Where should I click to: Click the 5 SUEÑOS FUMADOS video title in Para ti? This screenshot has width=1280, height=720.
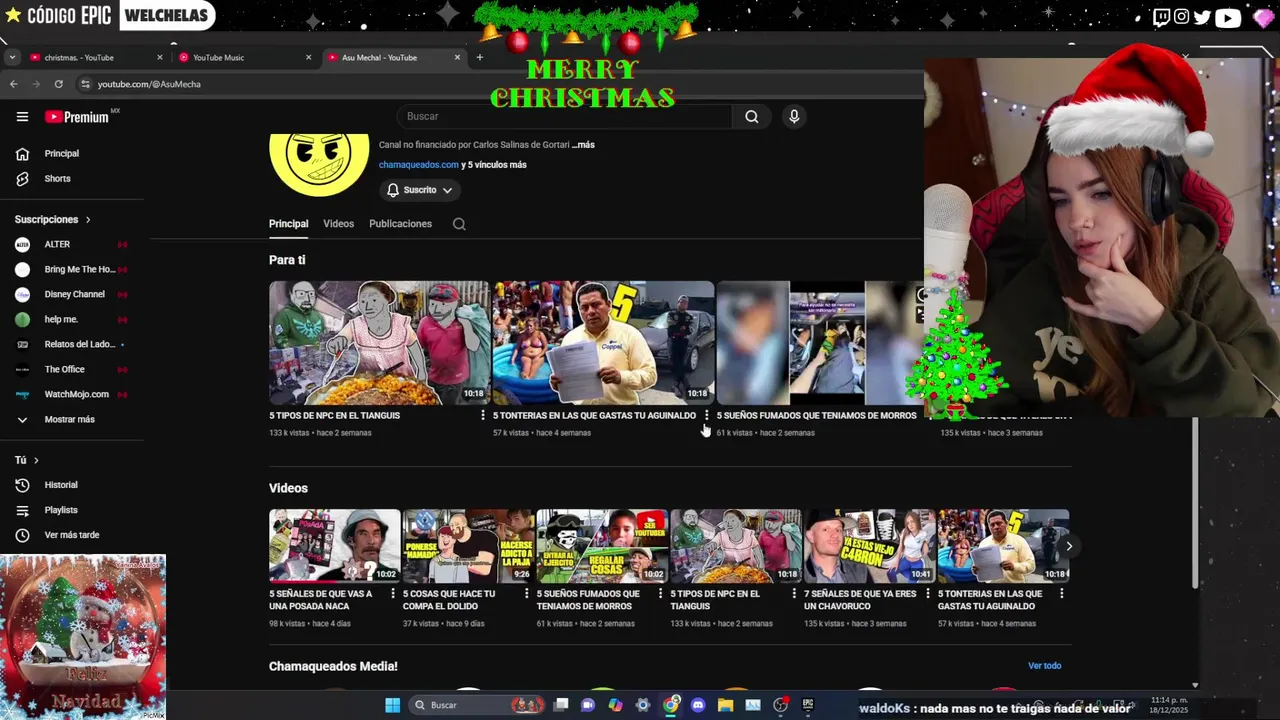click(816, 415)
